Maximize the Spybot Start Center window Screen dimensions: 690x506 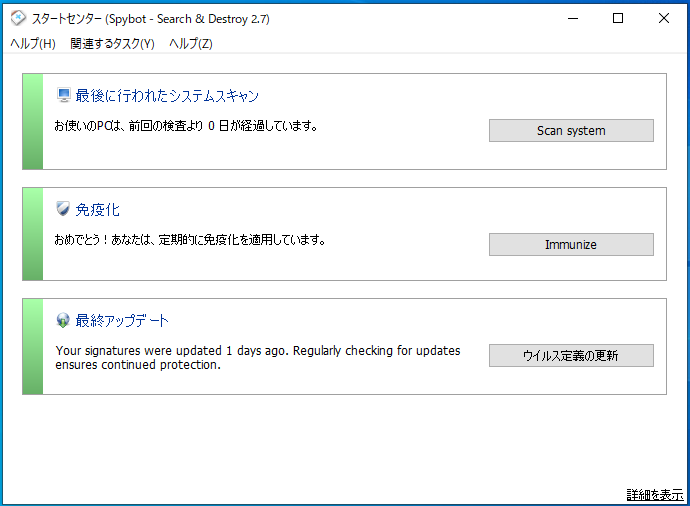pos(618,18)
